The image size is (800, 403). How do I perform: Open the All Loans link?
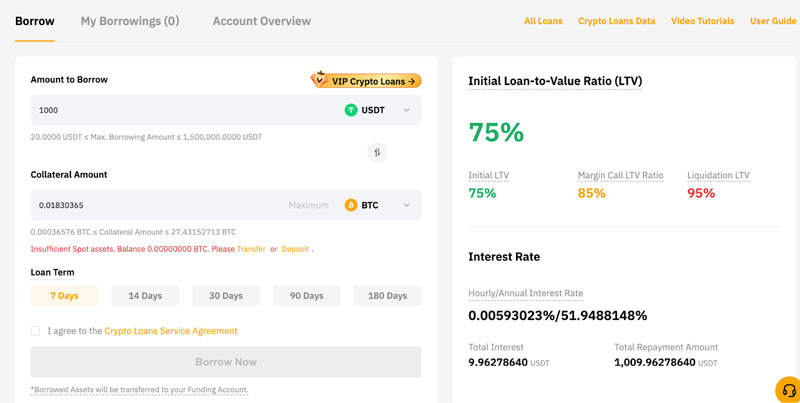tap(543, 21)
